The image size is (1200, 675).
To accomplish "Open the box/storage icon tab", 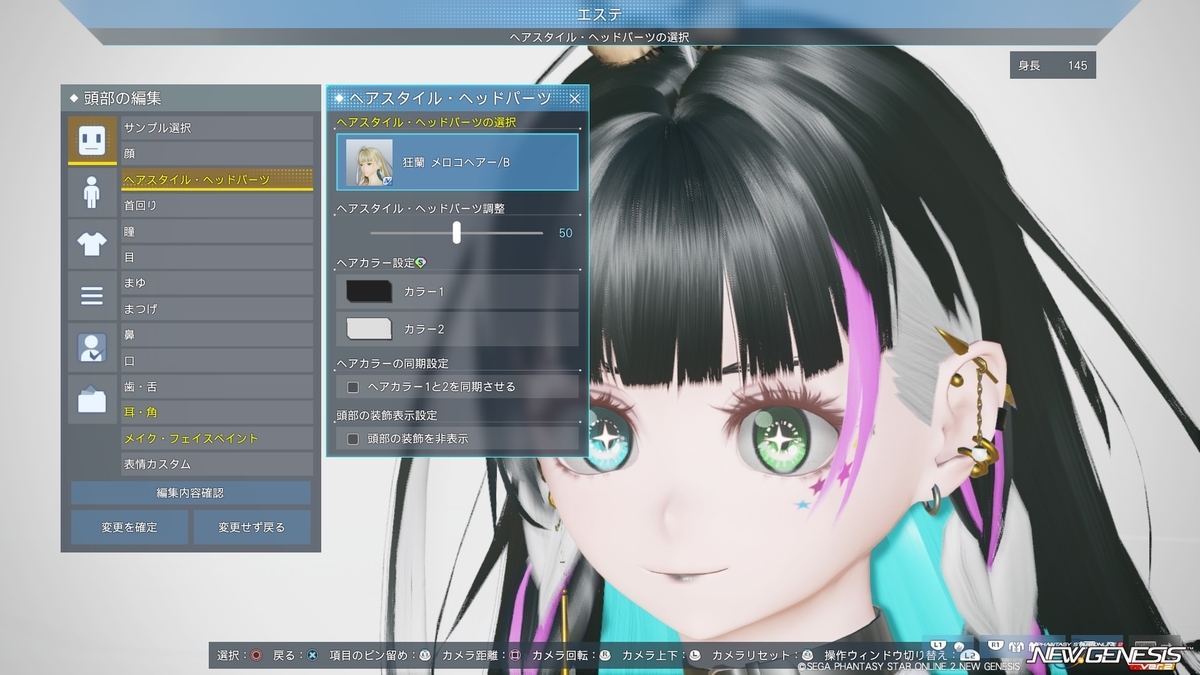I will [x=92, y=400].
